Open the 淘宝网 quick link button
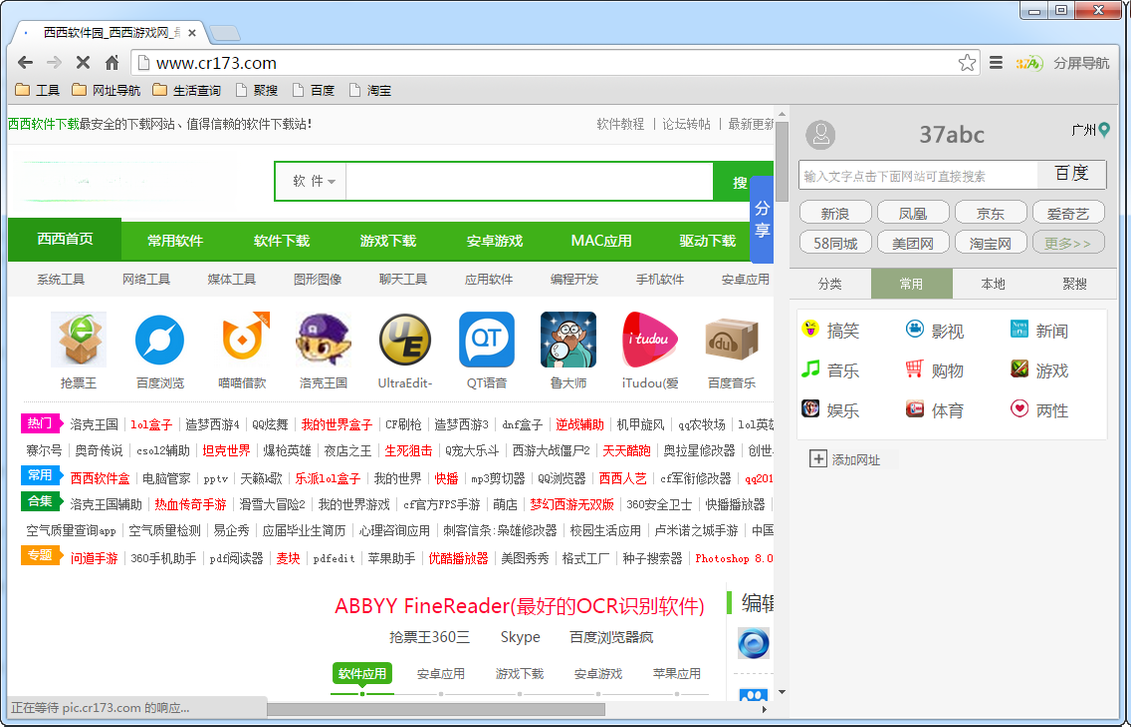The height and width of the screenshot is (727, 1131). point(990,243)
